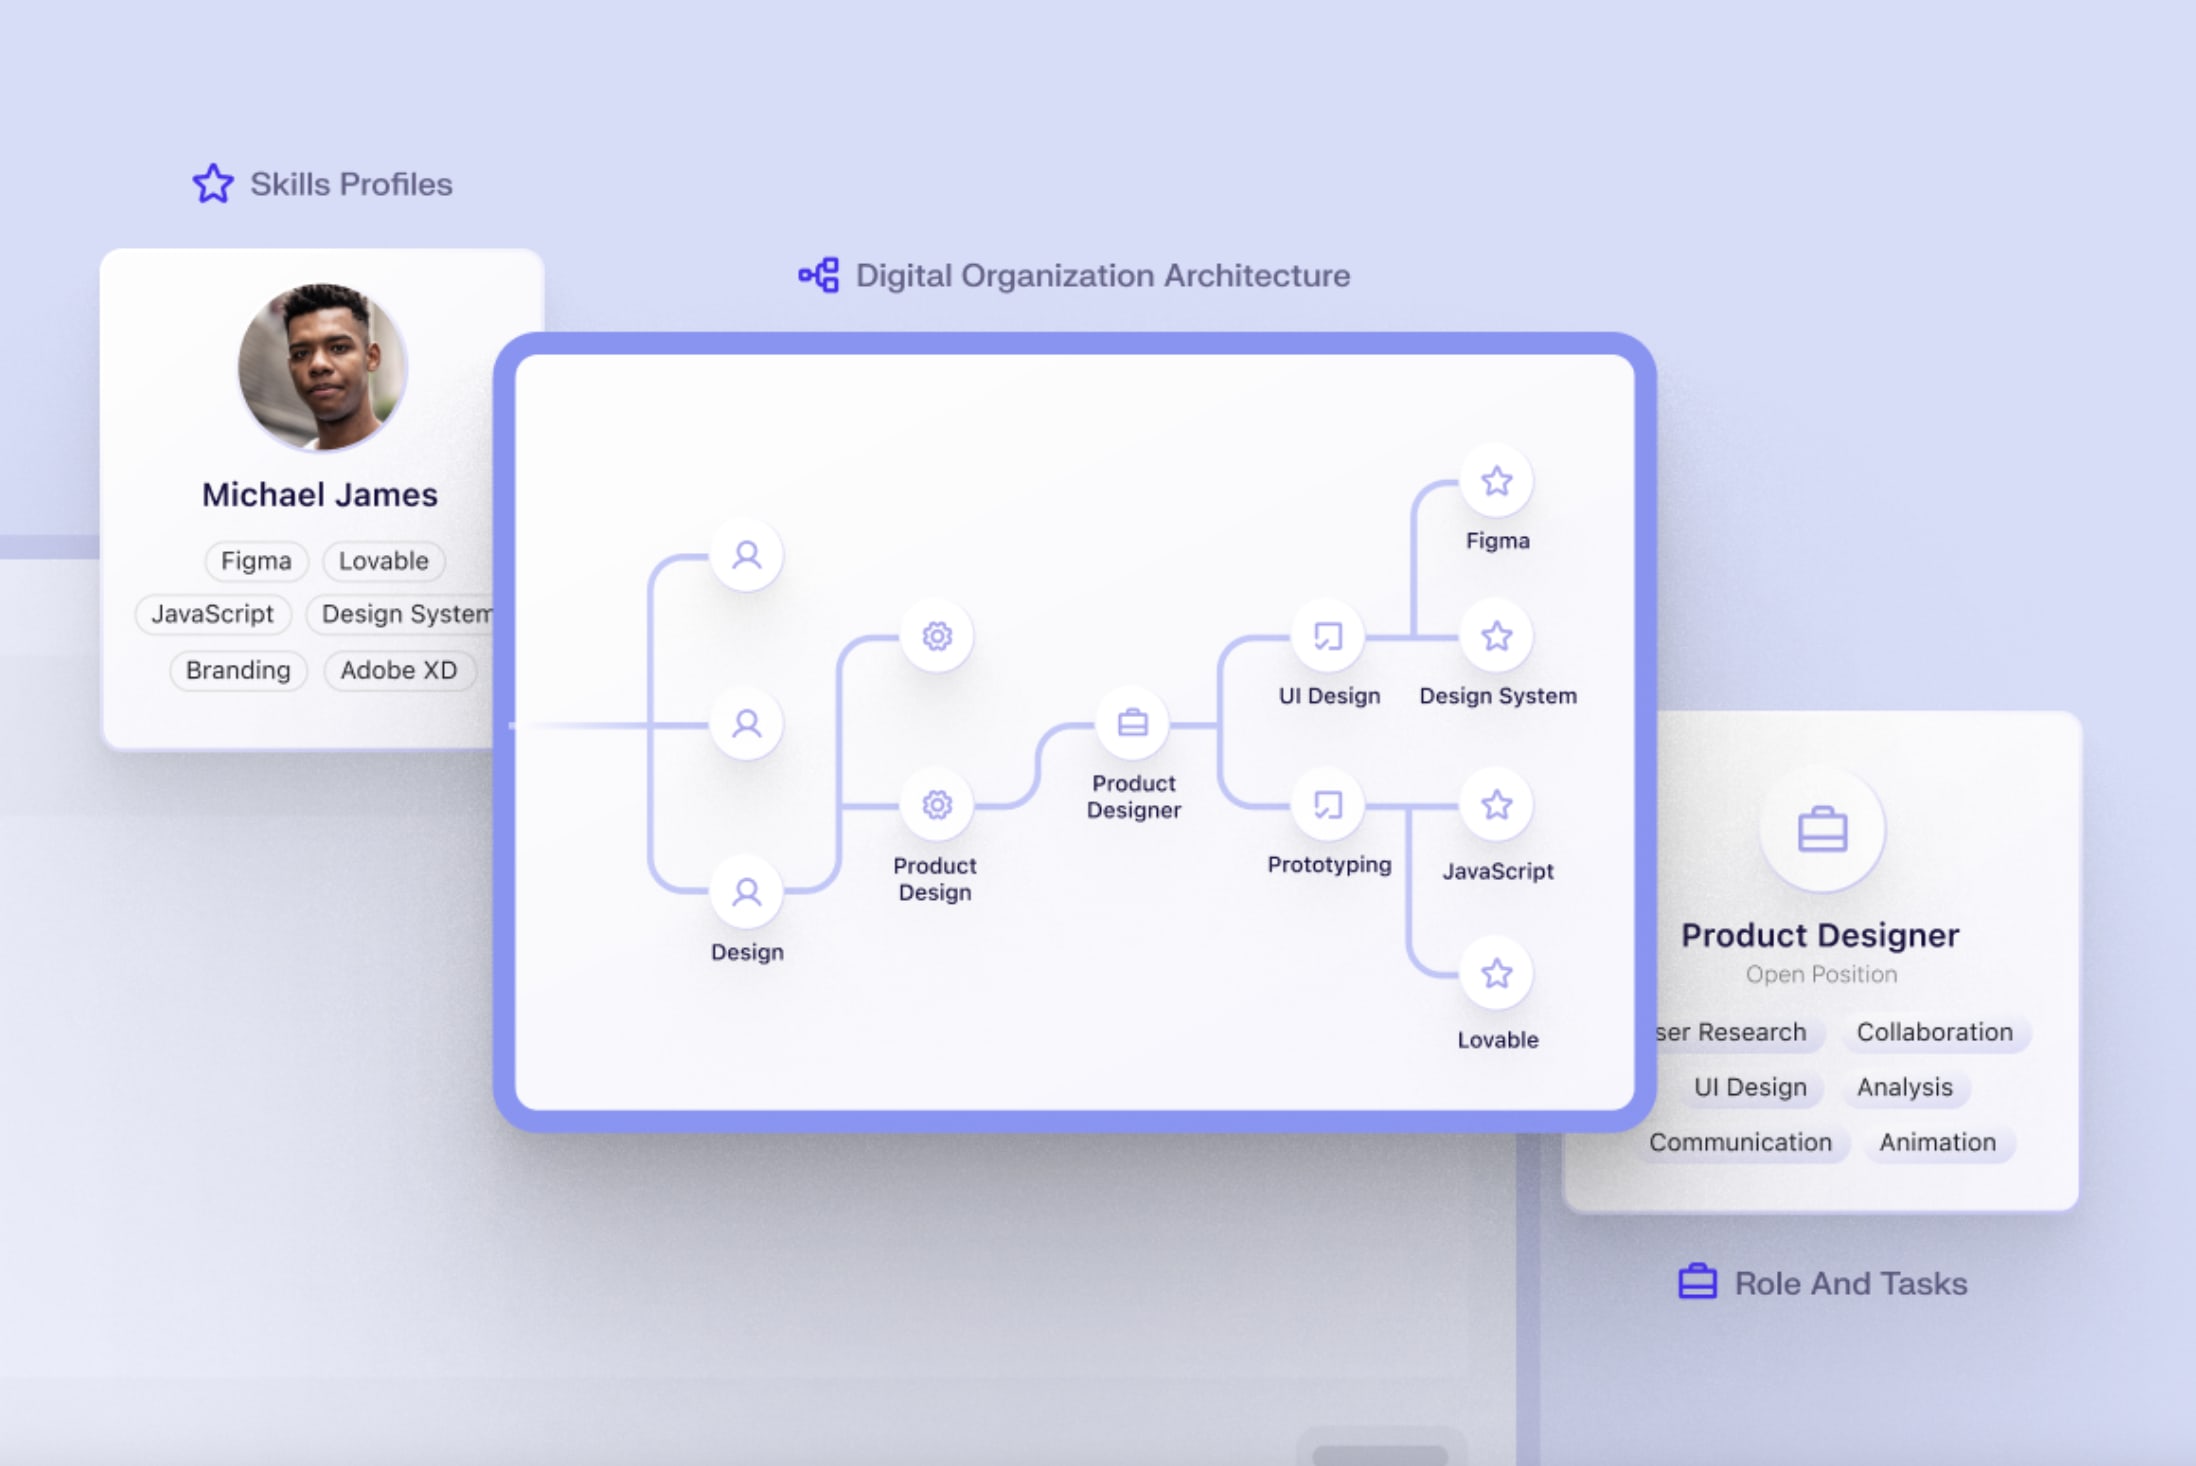This screenshot has width=2196, height=1466.
Task: Click the Design System tag on profile card
Action: pyautogui.click(x=400, y=614)
